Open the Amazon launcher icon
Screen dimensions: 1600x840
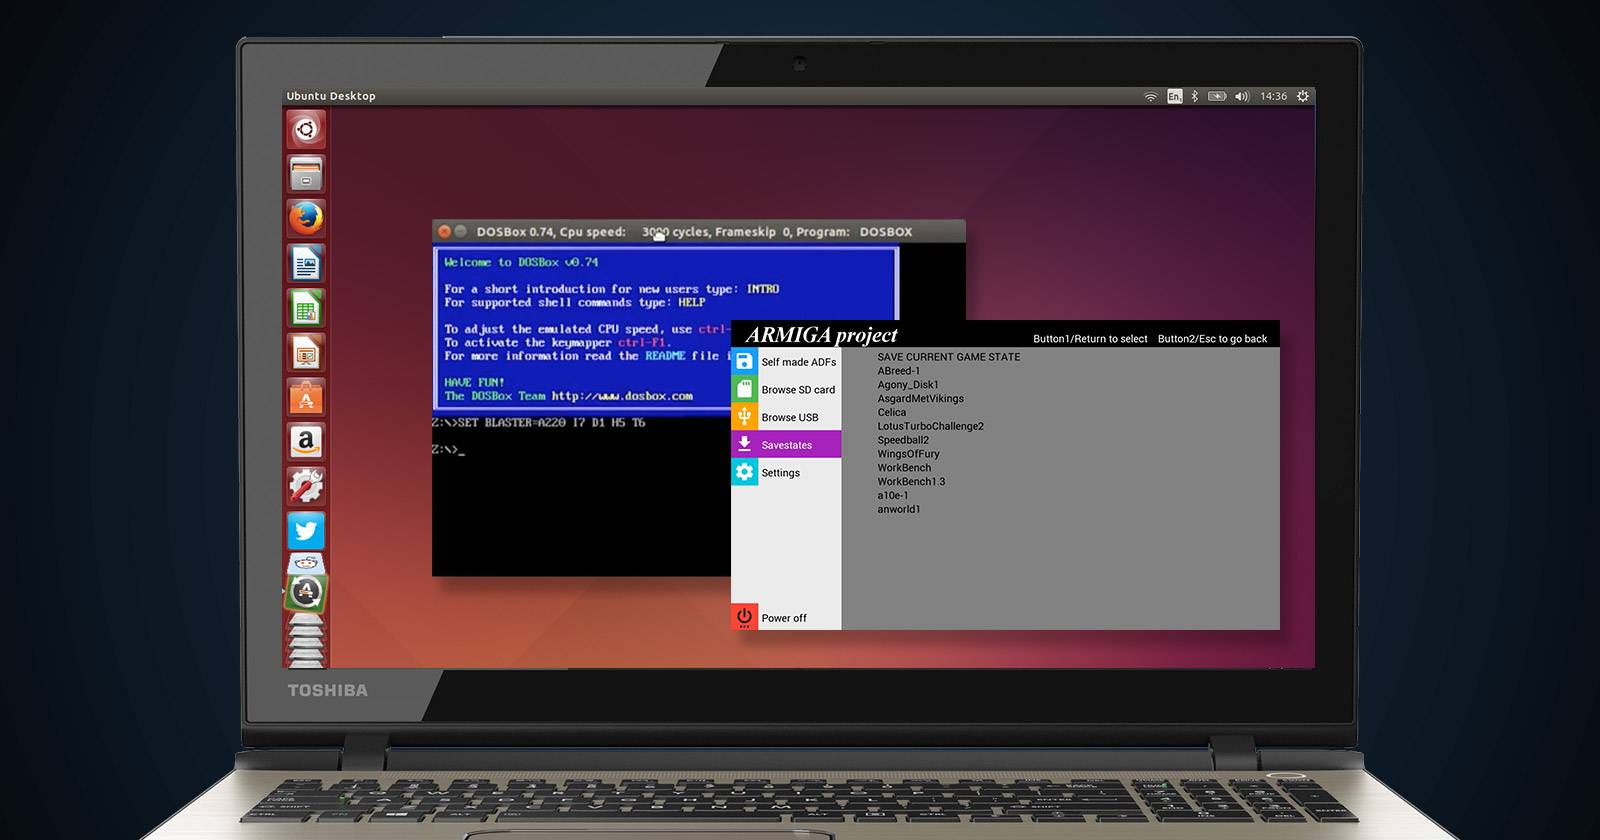point(306,442)
